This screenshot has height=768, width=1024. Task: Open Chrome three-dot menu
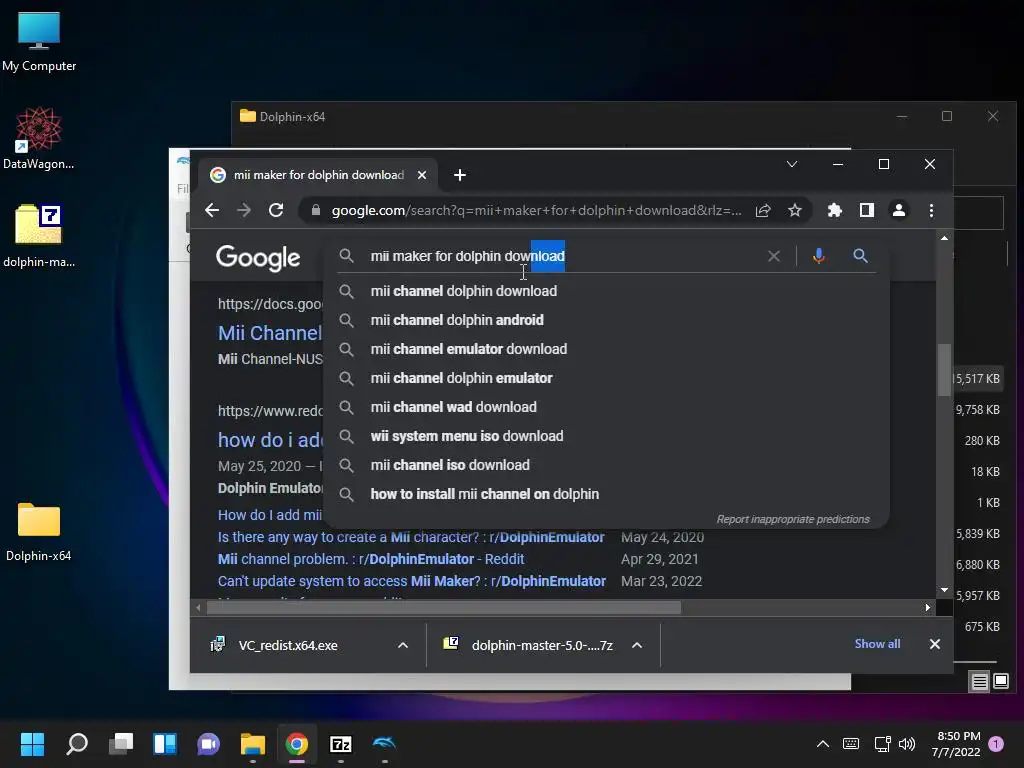pos(931,210)
